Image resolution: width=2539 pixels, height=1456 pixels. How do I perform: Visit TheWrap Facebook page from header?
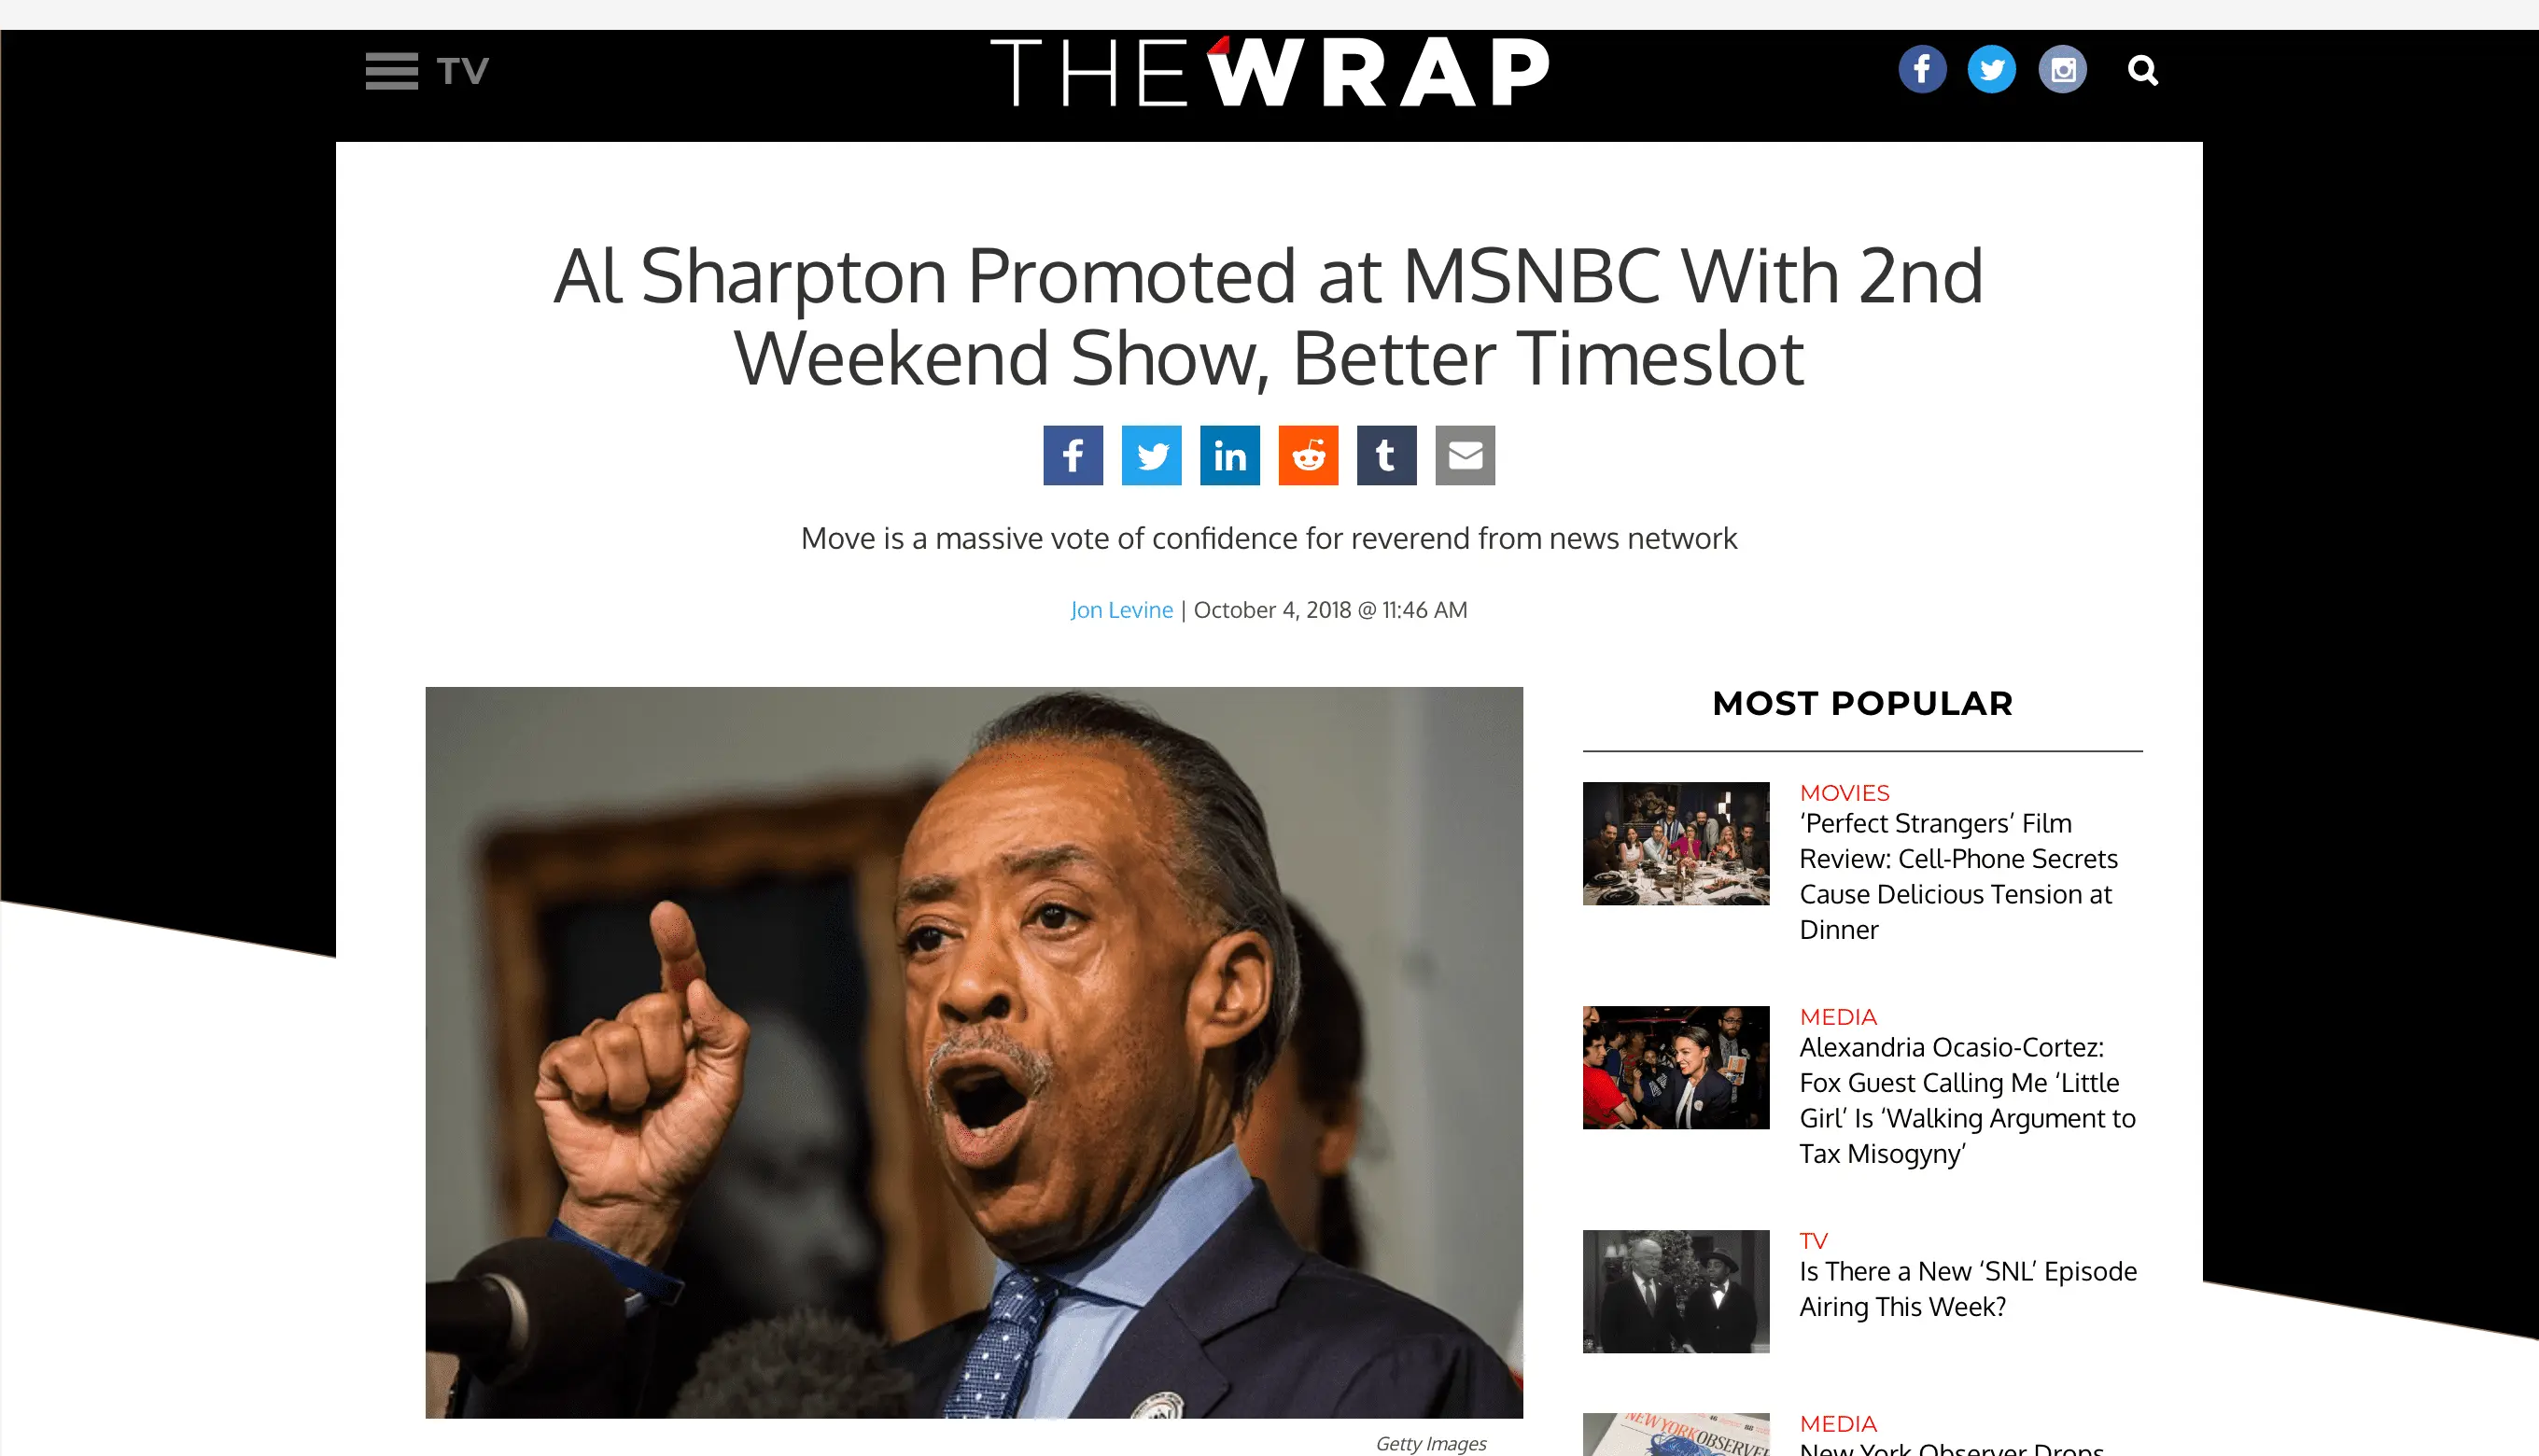(1922, 70)
